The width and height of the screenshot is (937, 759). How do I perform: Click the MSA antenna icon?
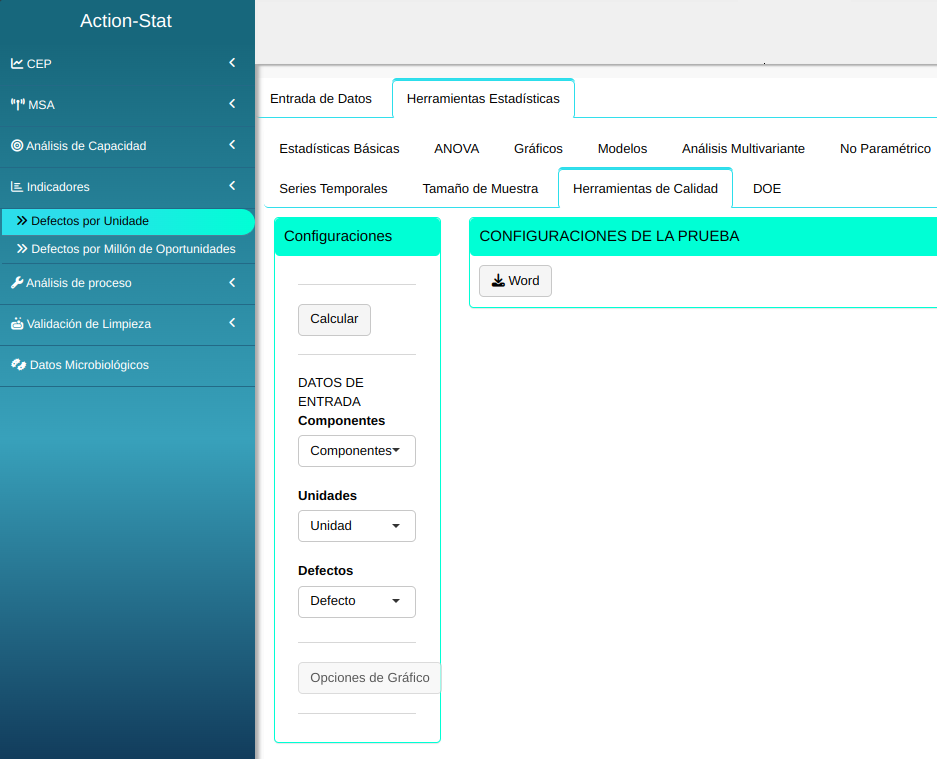17,105
